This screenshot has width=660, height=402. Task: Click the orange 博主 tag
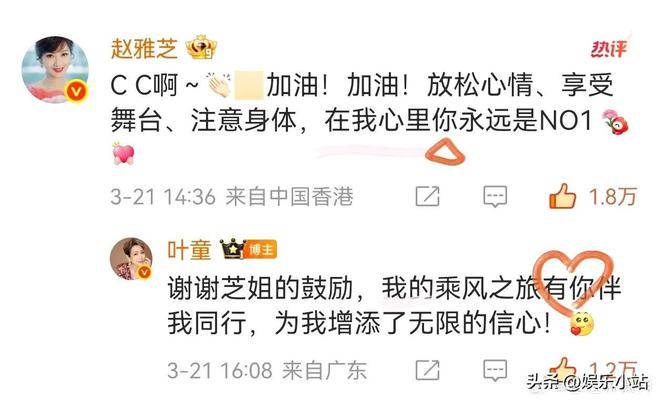[261, 250]
